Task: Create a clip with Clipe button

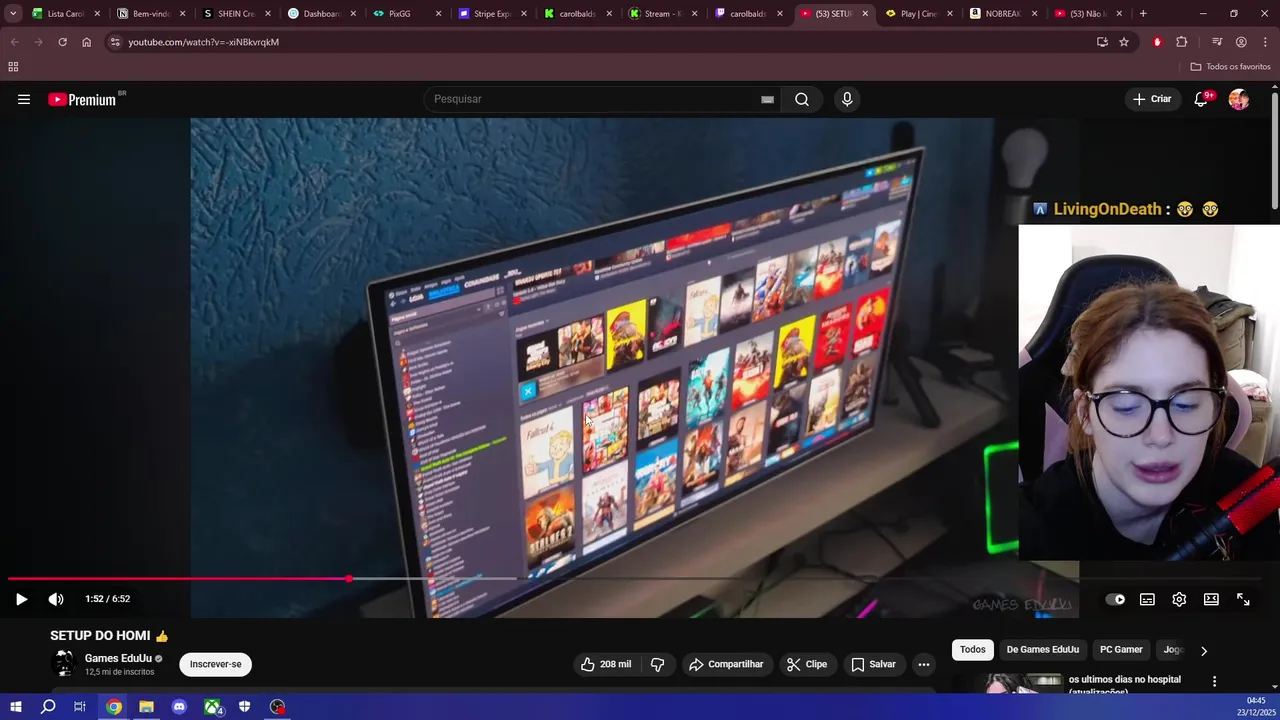Action: click(806, 664)
